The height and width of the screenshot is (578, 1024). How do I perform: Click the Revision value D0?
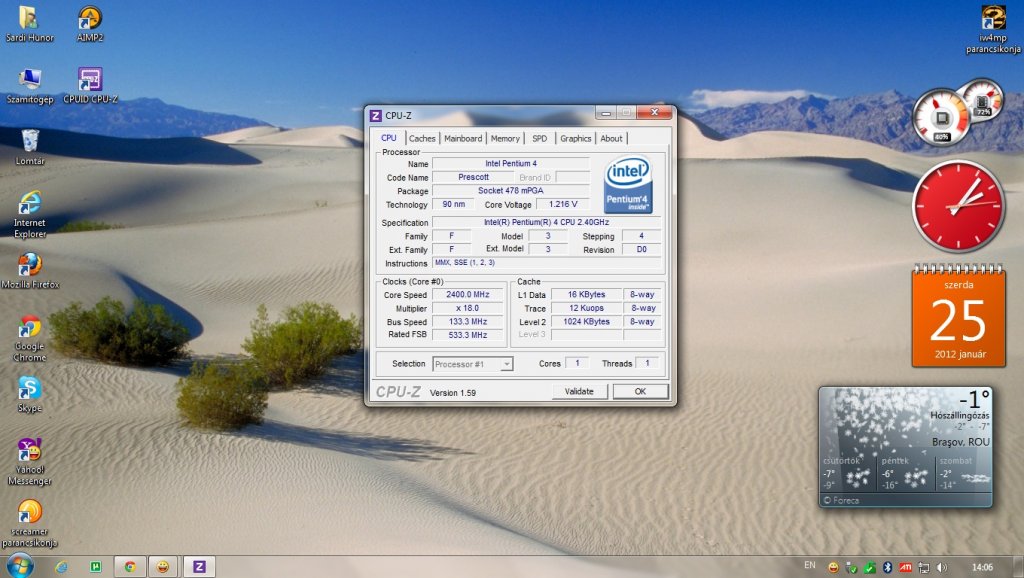(x=641, y=249)
